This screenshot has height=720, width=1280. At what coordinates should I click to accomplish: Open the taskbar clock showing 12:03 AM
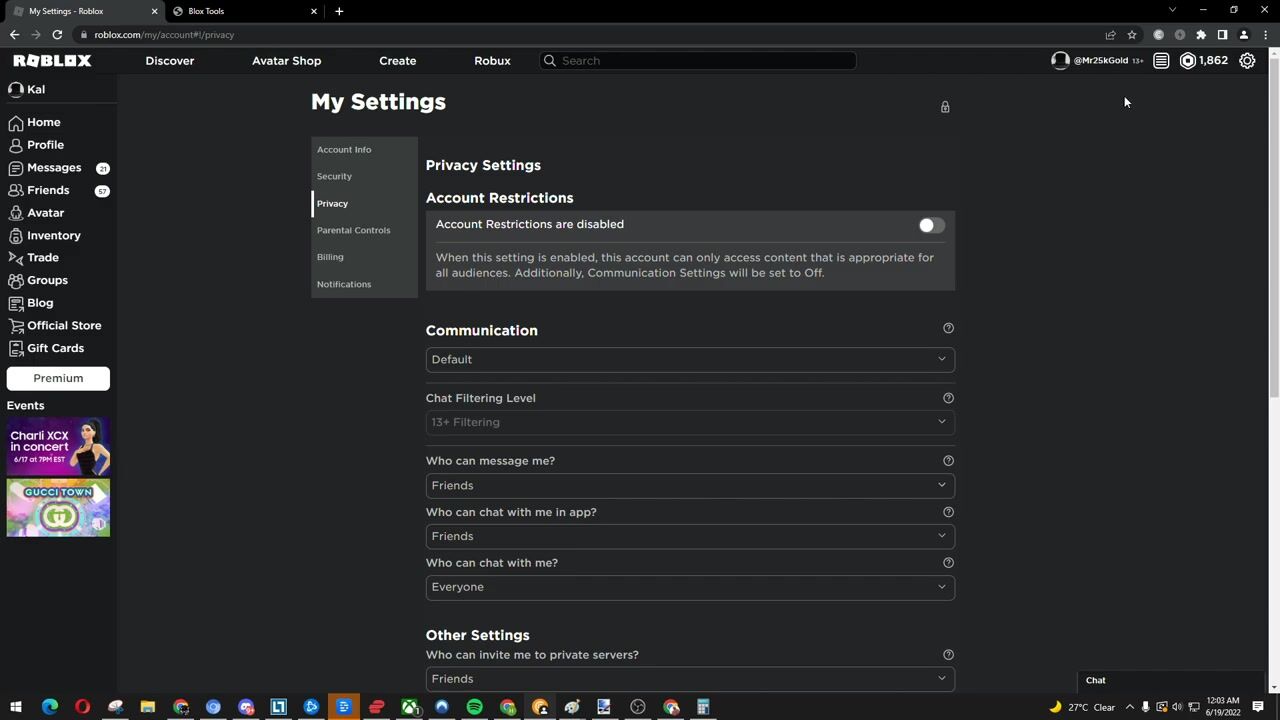point(1223,707)
